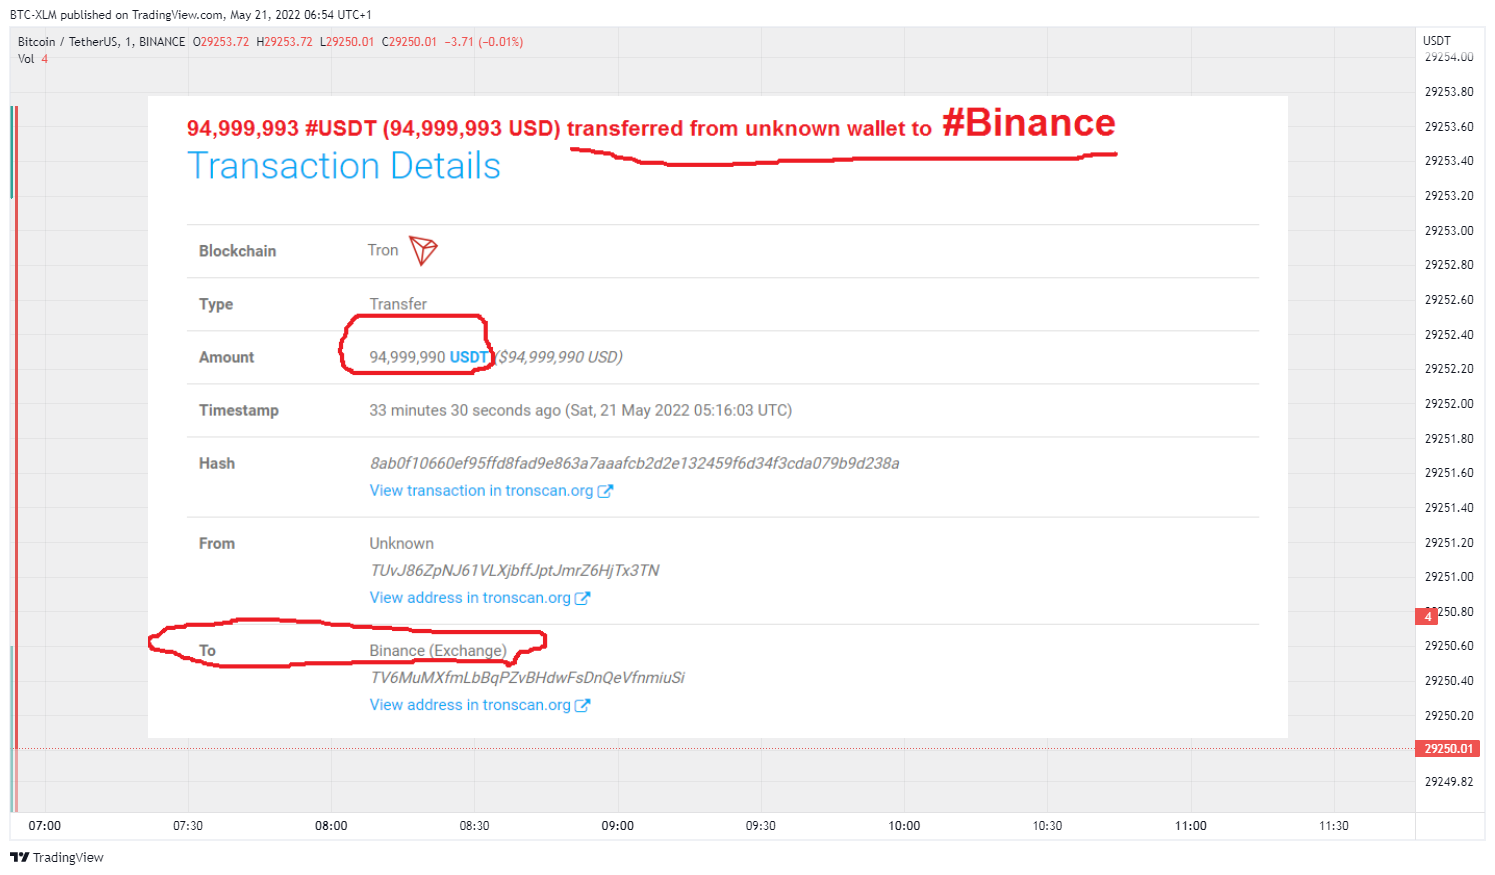Image resolution: width=1495 pixels, height=875 pixels.
Task: Click the USDT price axis header
Action: point(1437,41)
